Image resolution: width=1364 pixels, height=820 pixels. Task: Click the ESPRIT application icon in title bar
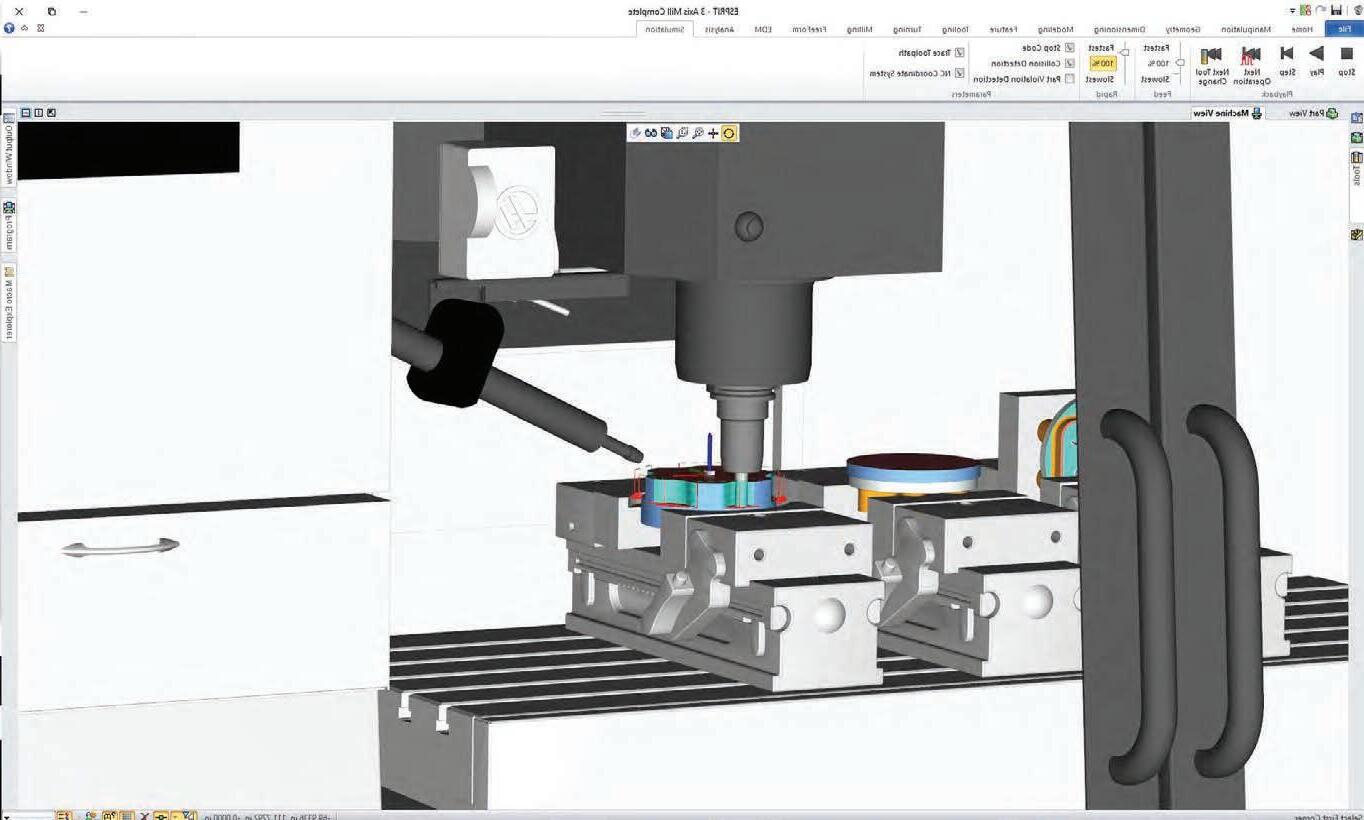pyautogui.click(x=1358, y=10)
